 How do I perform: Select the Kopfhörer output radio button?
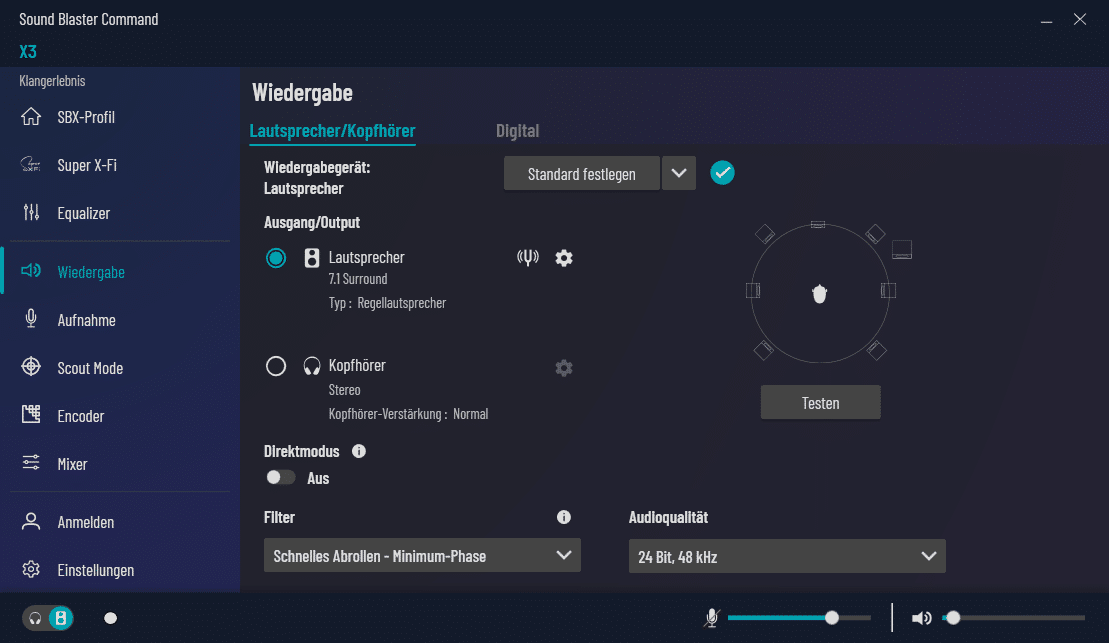click(x=276, y=366)
